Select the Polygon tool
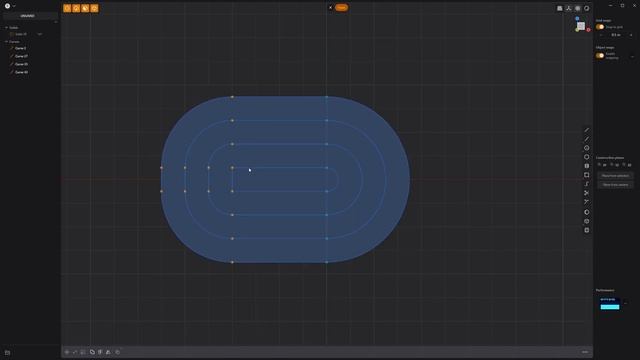 [587, 157]
